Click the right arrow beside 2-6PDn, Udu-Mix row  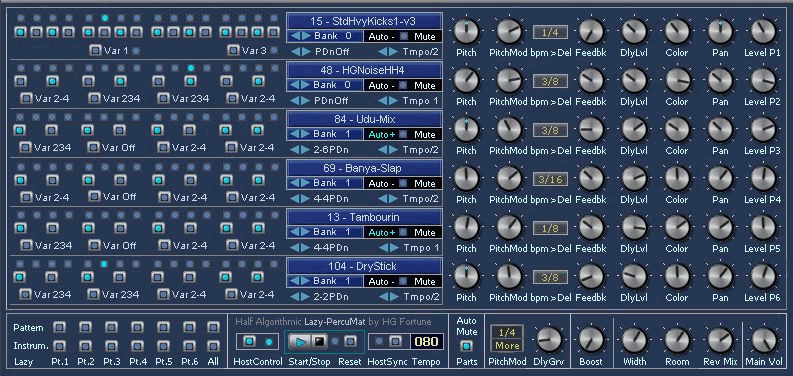(305, 150)
